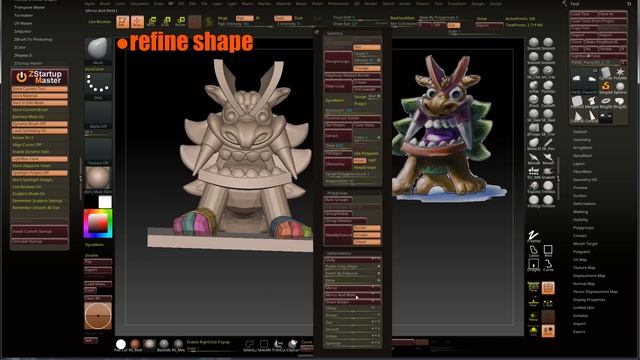This screenshot has height=360, width=640.
Task: Activate Edit mode icon in top toolbar
Action: [122, 22]
